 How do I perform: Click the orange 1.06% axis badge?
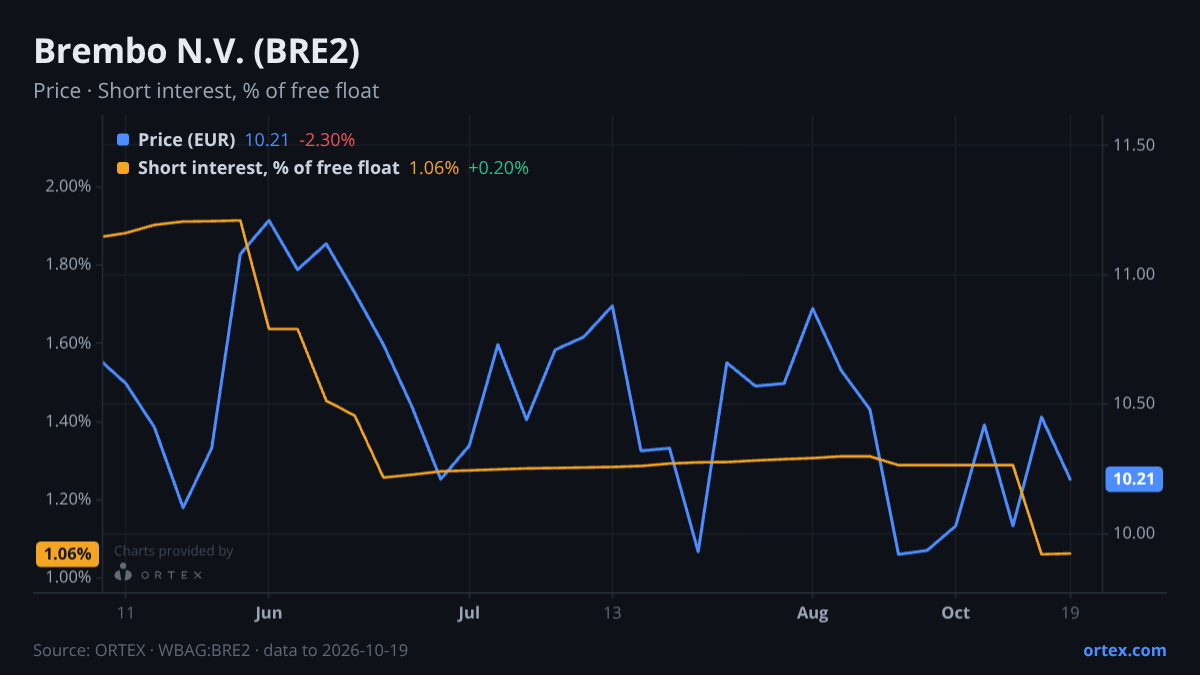coord(67,554)
